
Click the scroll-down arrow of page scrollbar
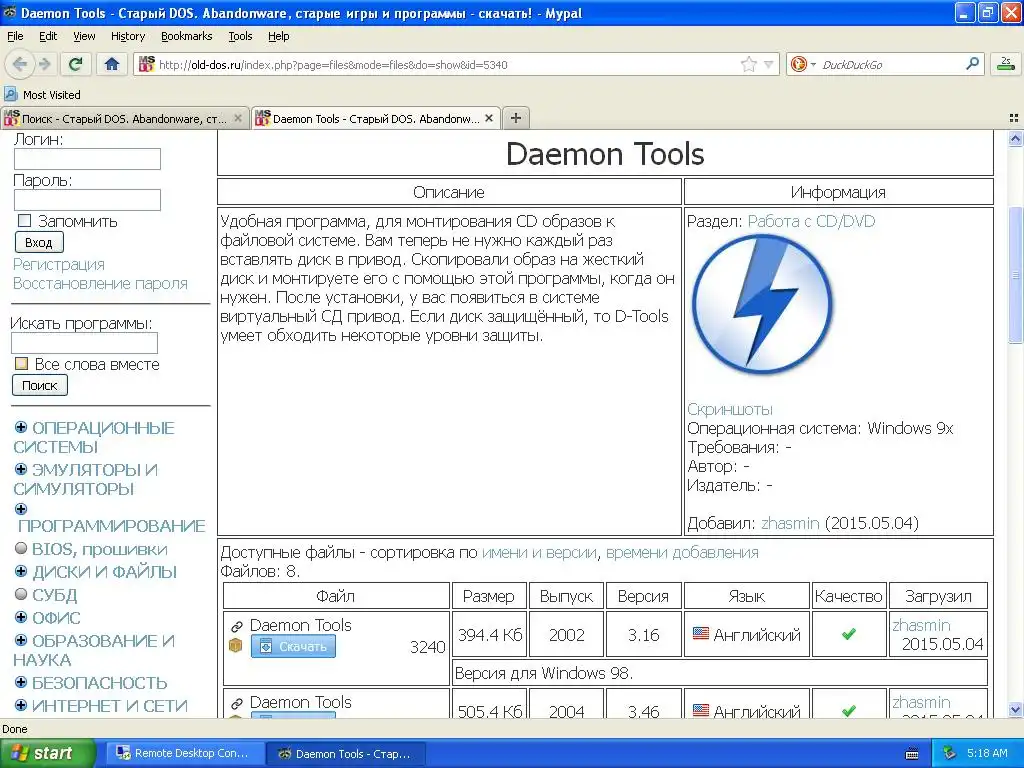point(1015,710)
